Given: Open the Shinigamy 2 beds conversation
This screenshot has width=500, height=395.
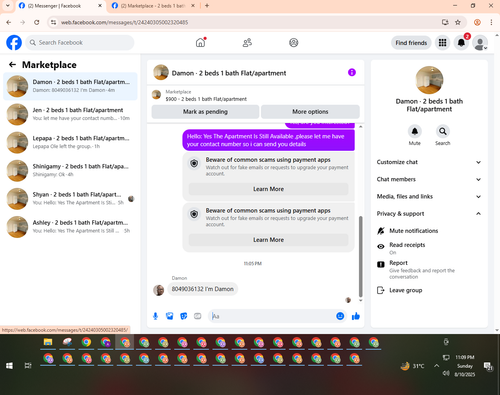Looking at the screenshot, I should (x=70, y=170).
